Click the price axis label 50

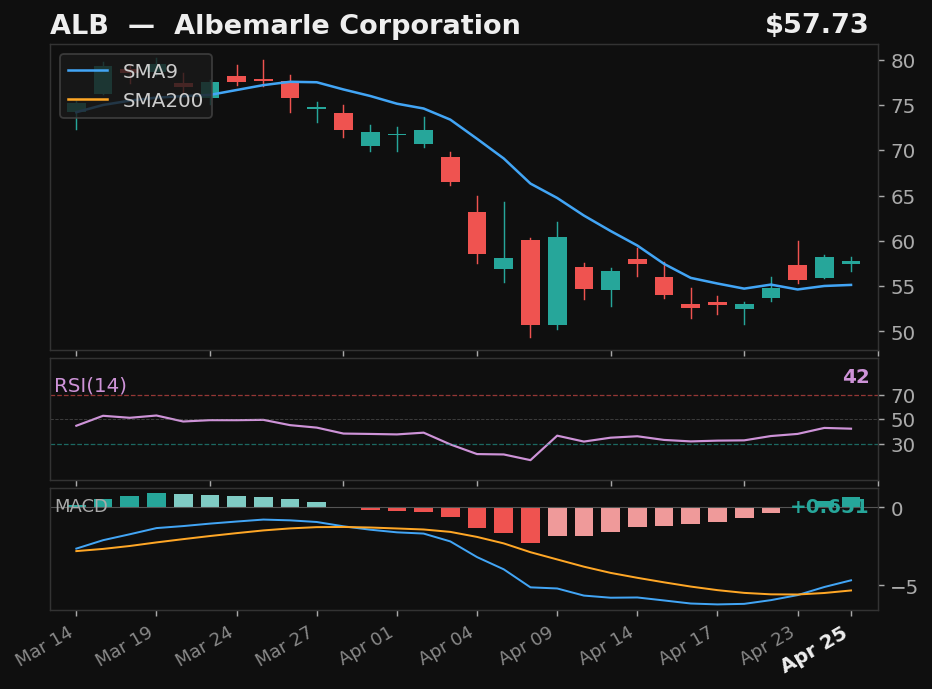[903, 333]
